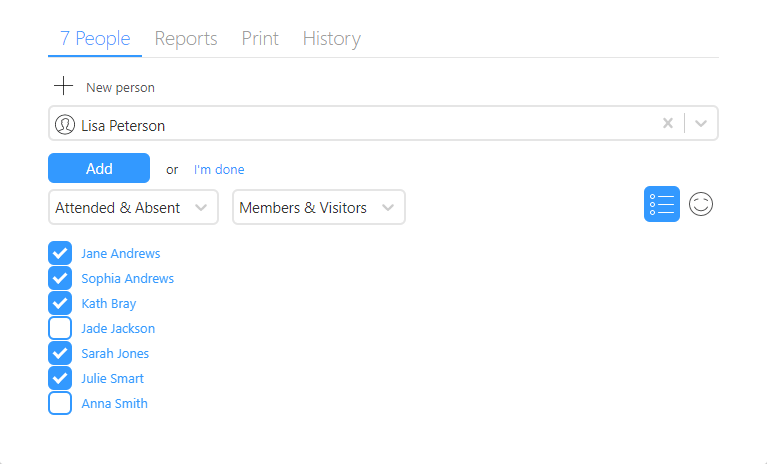Open the 7 People tab
This screenshot has height=464, width=767.
(95, 39)
